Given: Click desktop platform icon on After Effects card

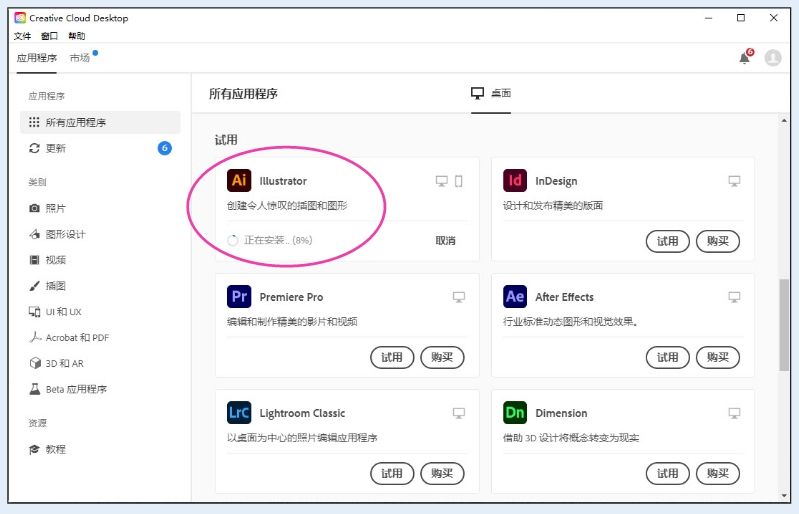Looking at the screenshot, I should [x=734, y=297].
